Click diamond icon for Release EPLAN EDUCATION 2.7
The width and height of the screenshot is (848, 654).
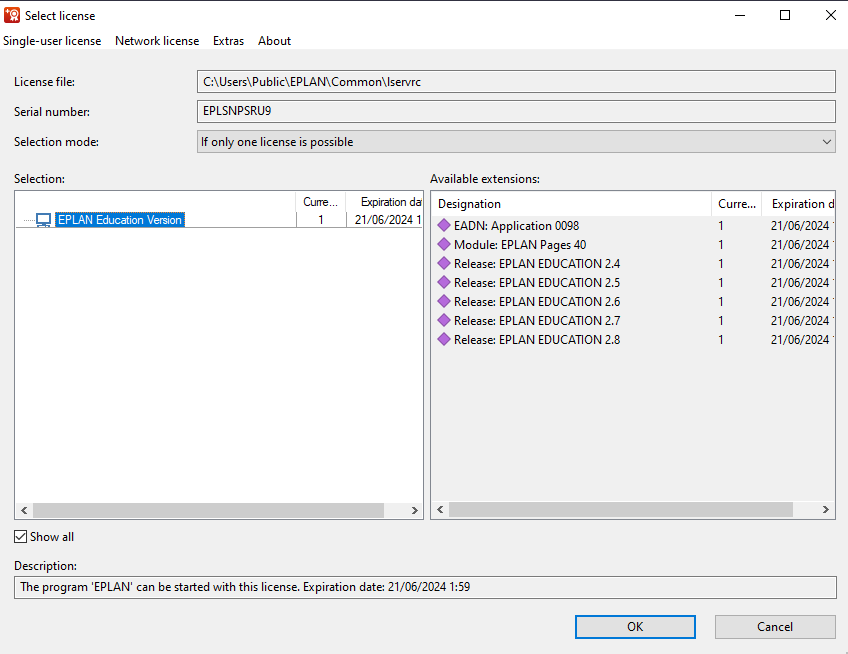coord(444,320)
